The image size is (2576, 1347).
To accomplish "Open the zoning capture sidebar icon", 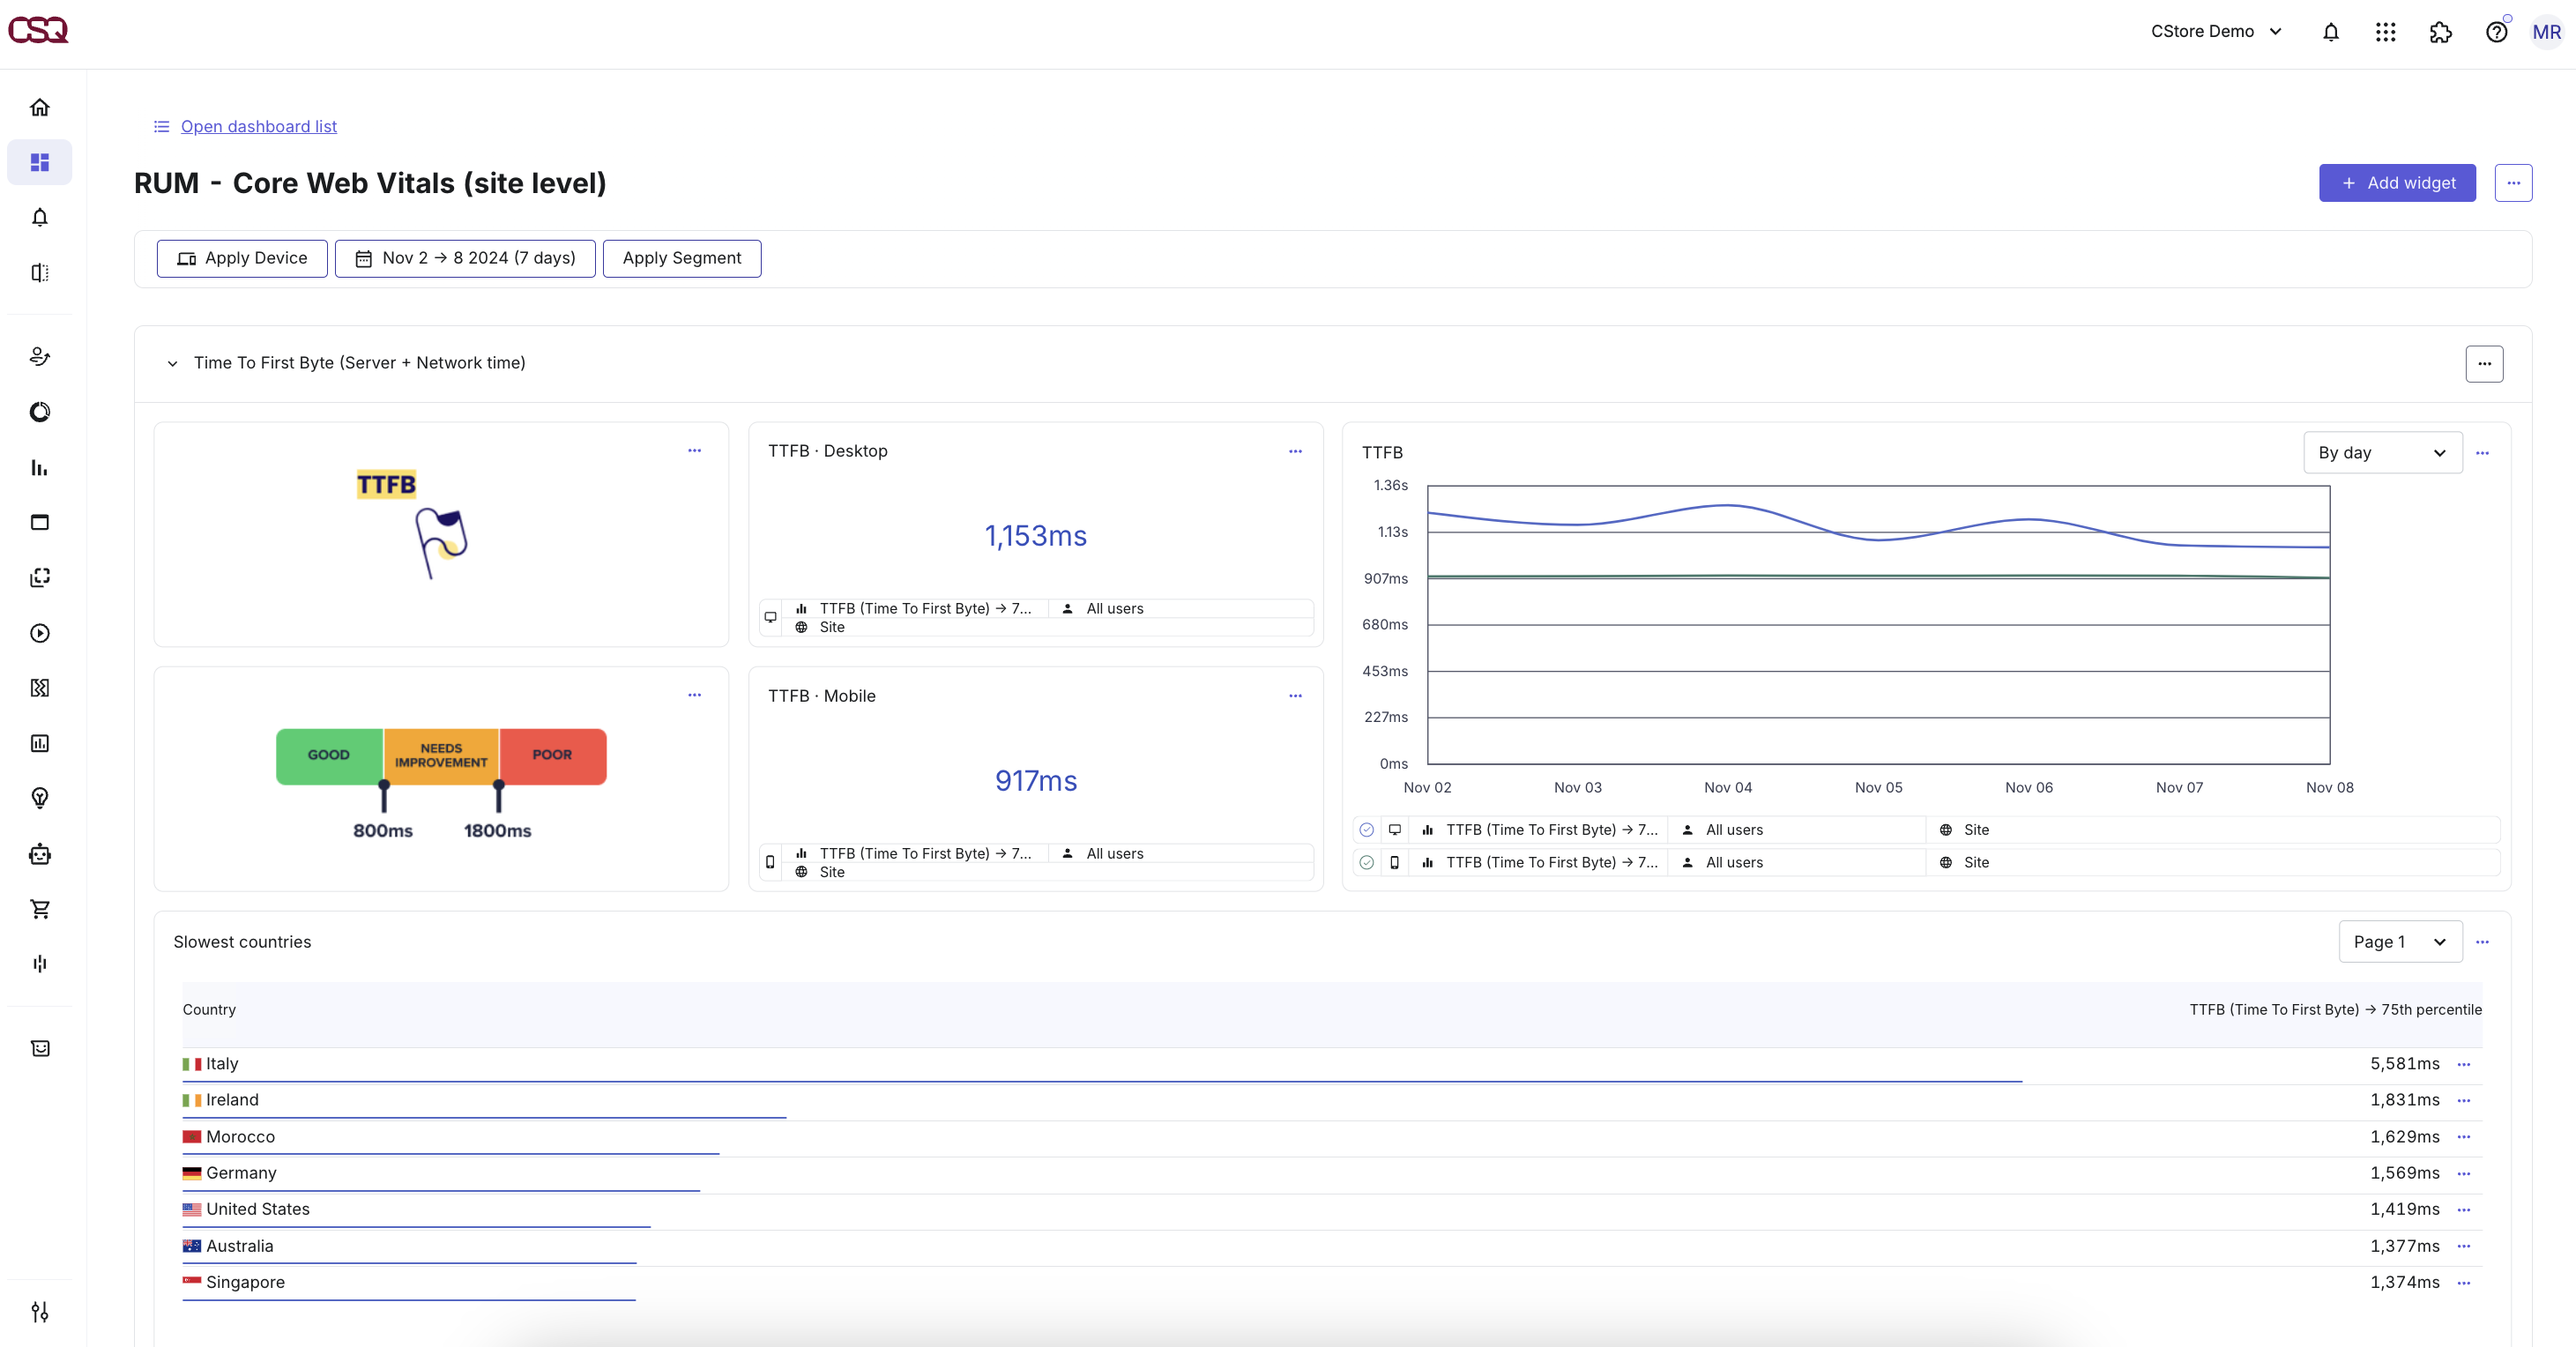I will (x=40, y=577).
